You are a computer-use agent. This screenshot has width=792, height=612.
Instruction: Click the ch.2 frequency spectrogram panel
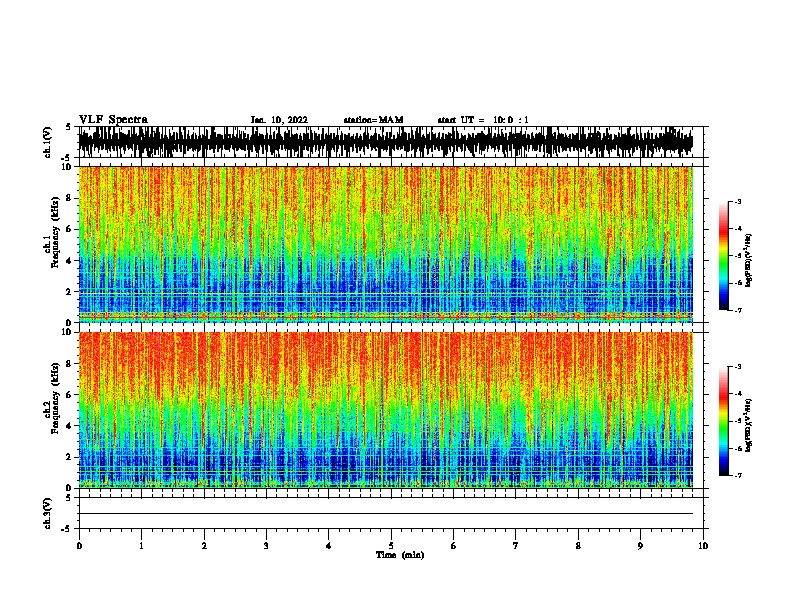point(385,410)
